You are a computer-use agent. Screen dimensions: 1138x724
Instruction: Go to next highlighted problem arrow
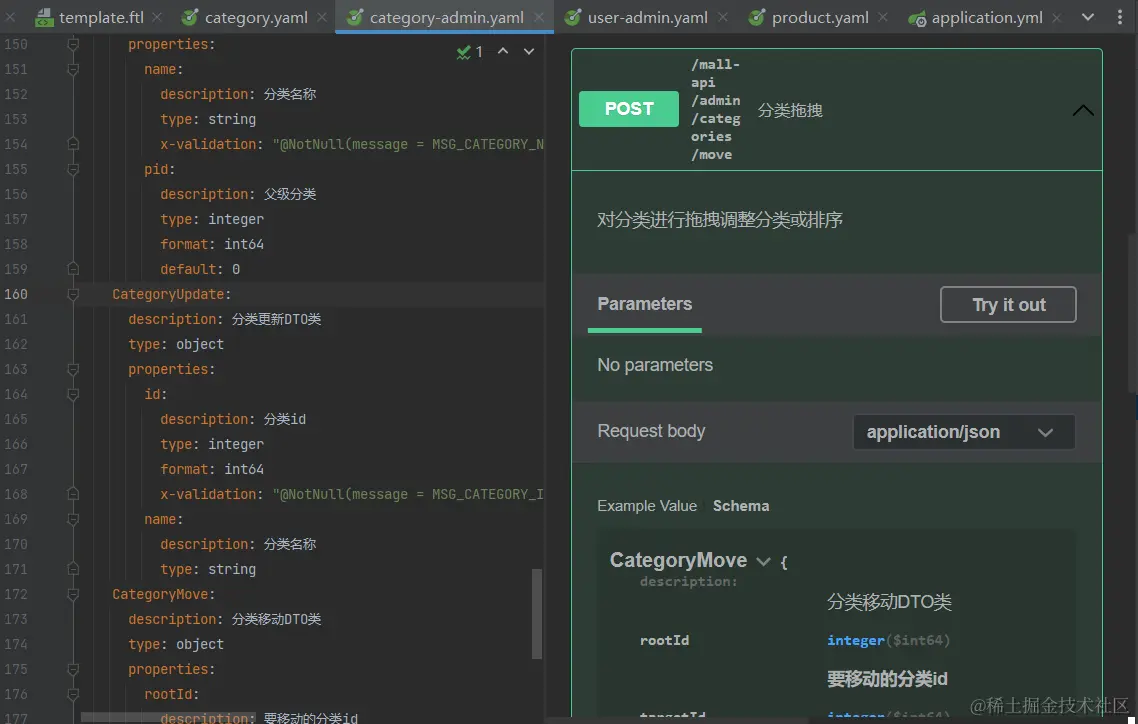(529, 51)
